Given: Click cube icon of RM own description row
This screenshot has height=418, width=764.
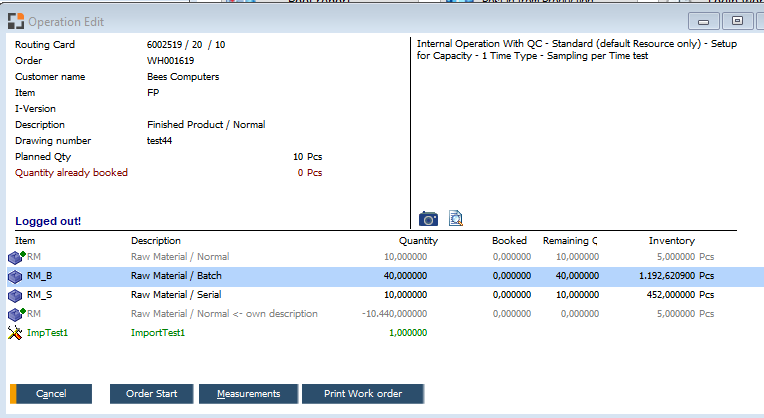Looking at the screenshot, I should tap(15, 314).
